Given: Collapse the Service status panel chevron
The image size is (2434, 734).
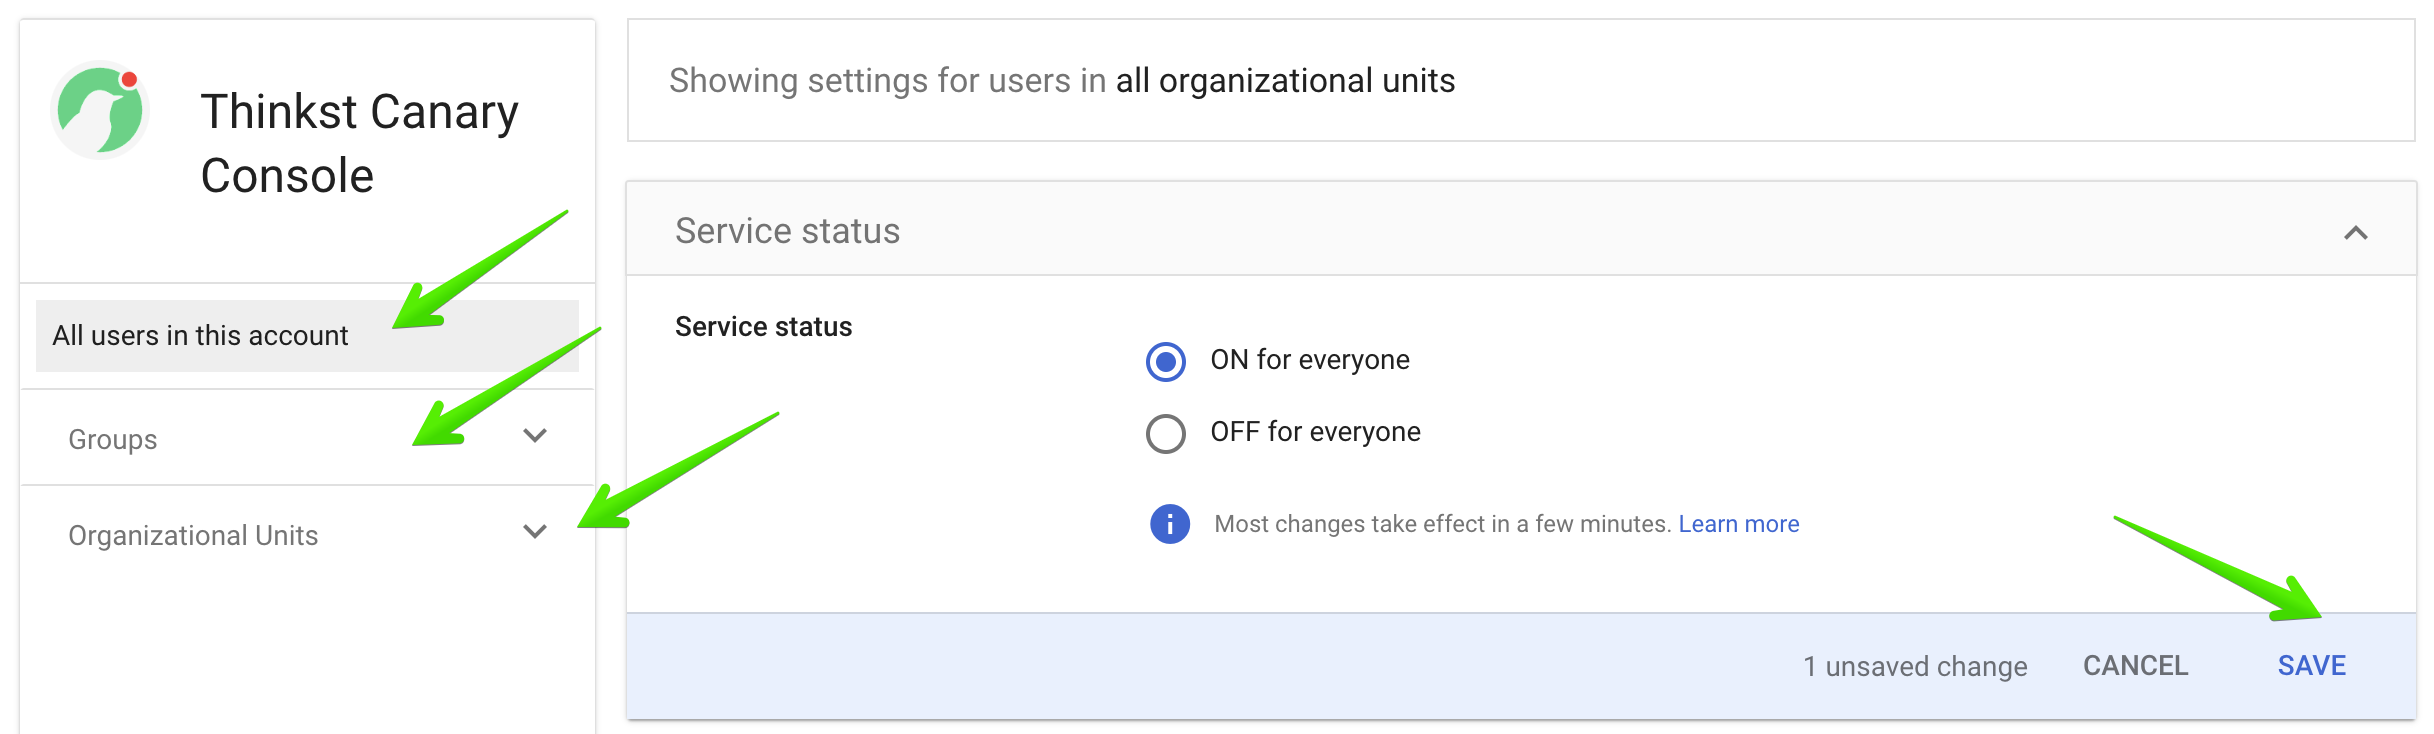Looking at the screenshot, I should [x=2356, y=232].
